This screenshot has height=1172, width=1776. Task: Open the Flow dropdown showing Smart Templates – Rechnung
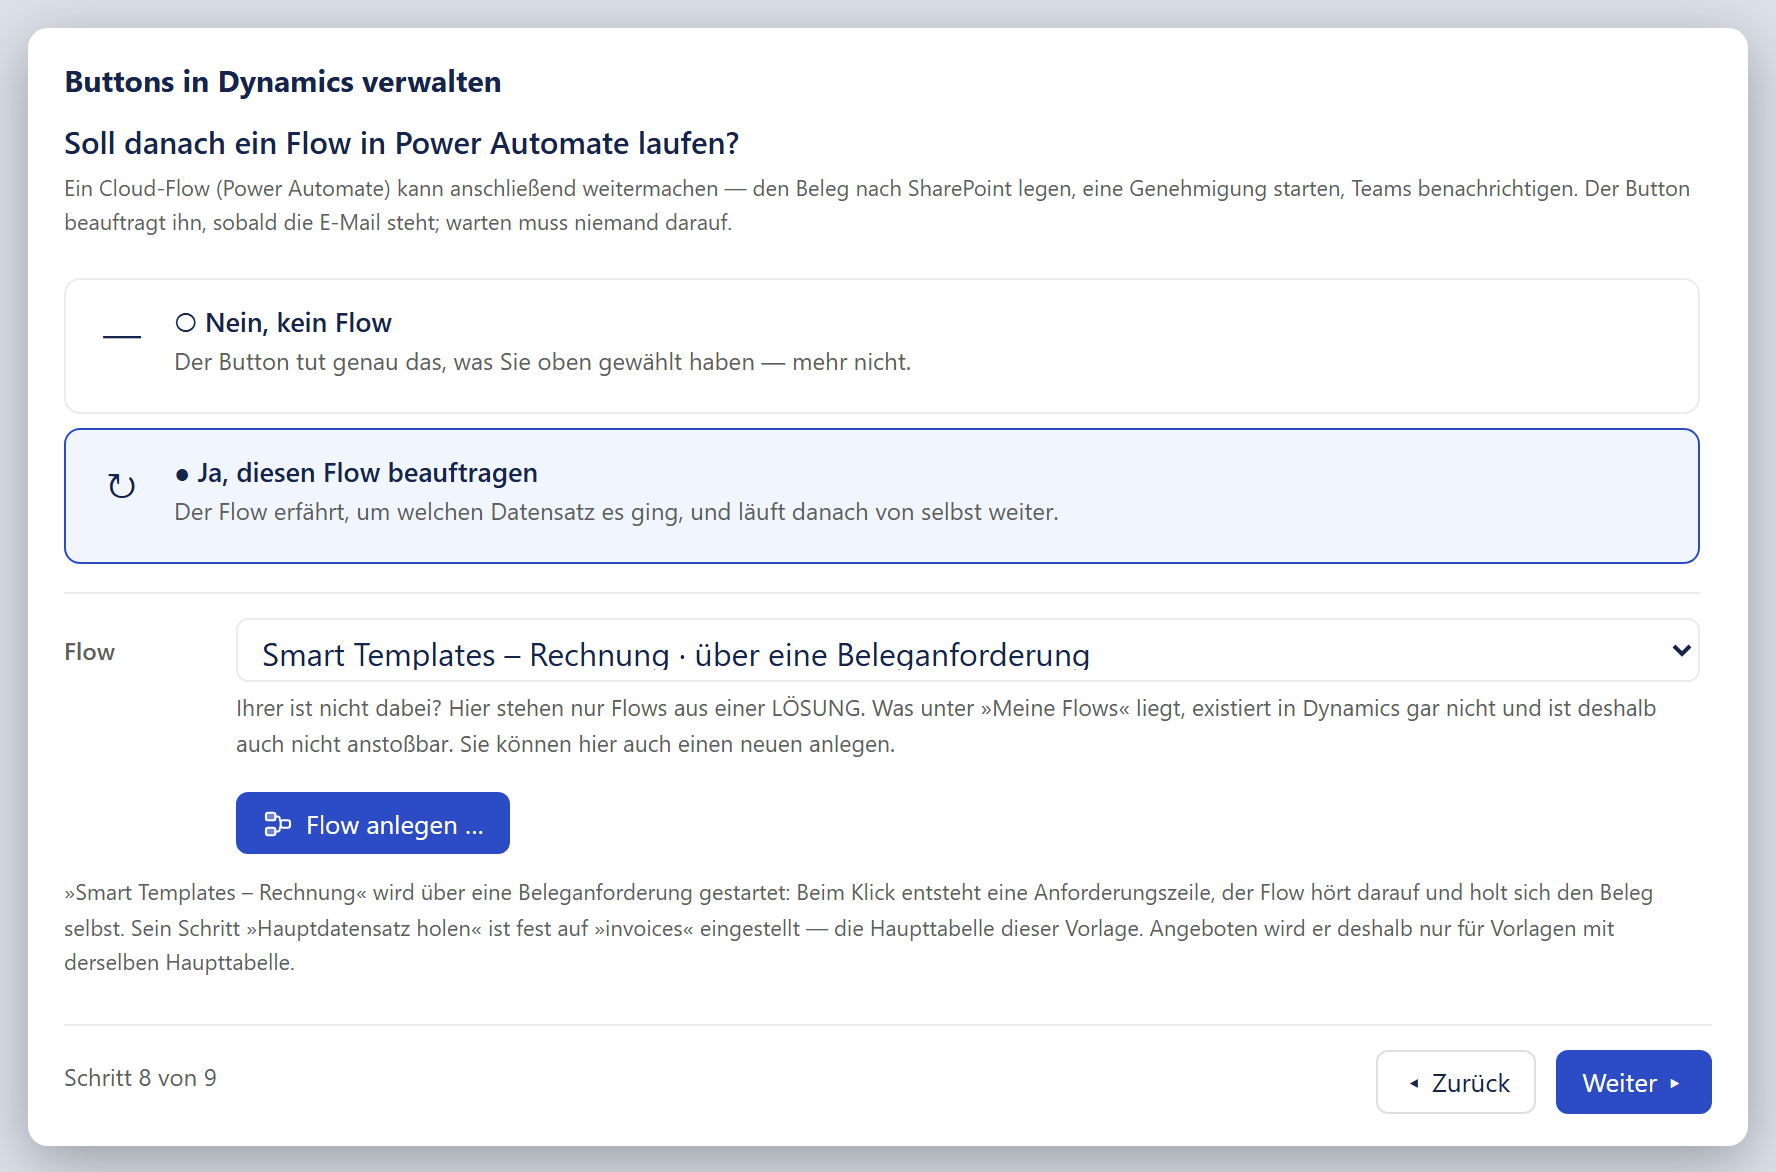pyautogui.click(x=967, y=651)
